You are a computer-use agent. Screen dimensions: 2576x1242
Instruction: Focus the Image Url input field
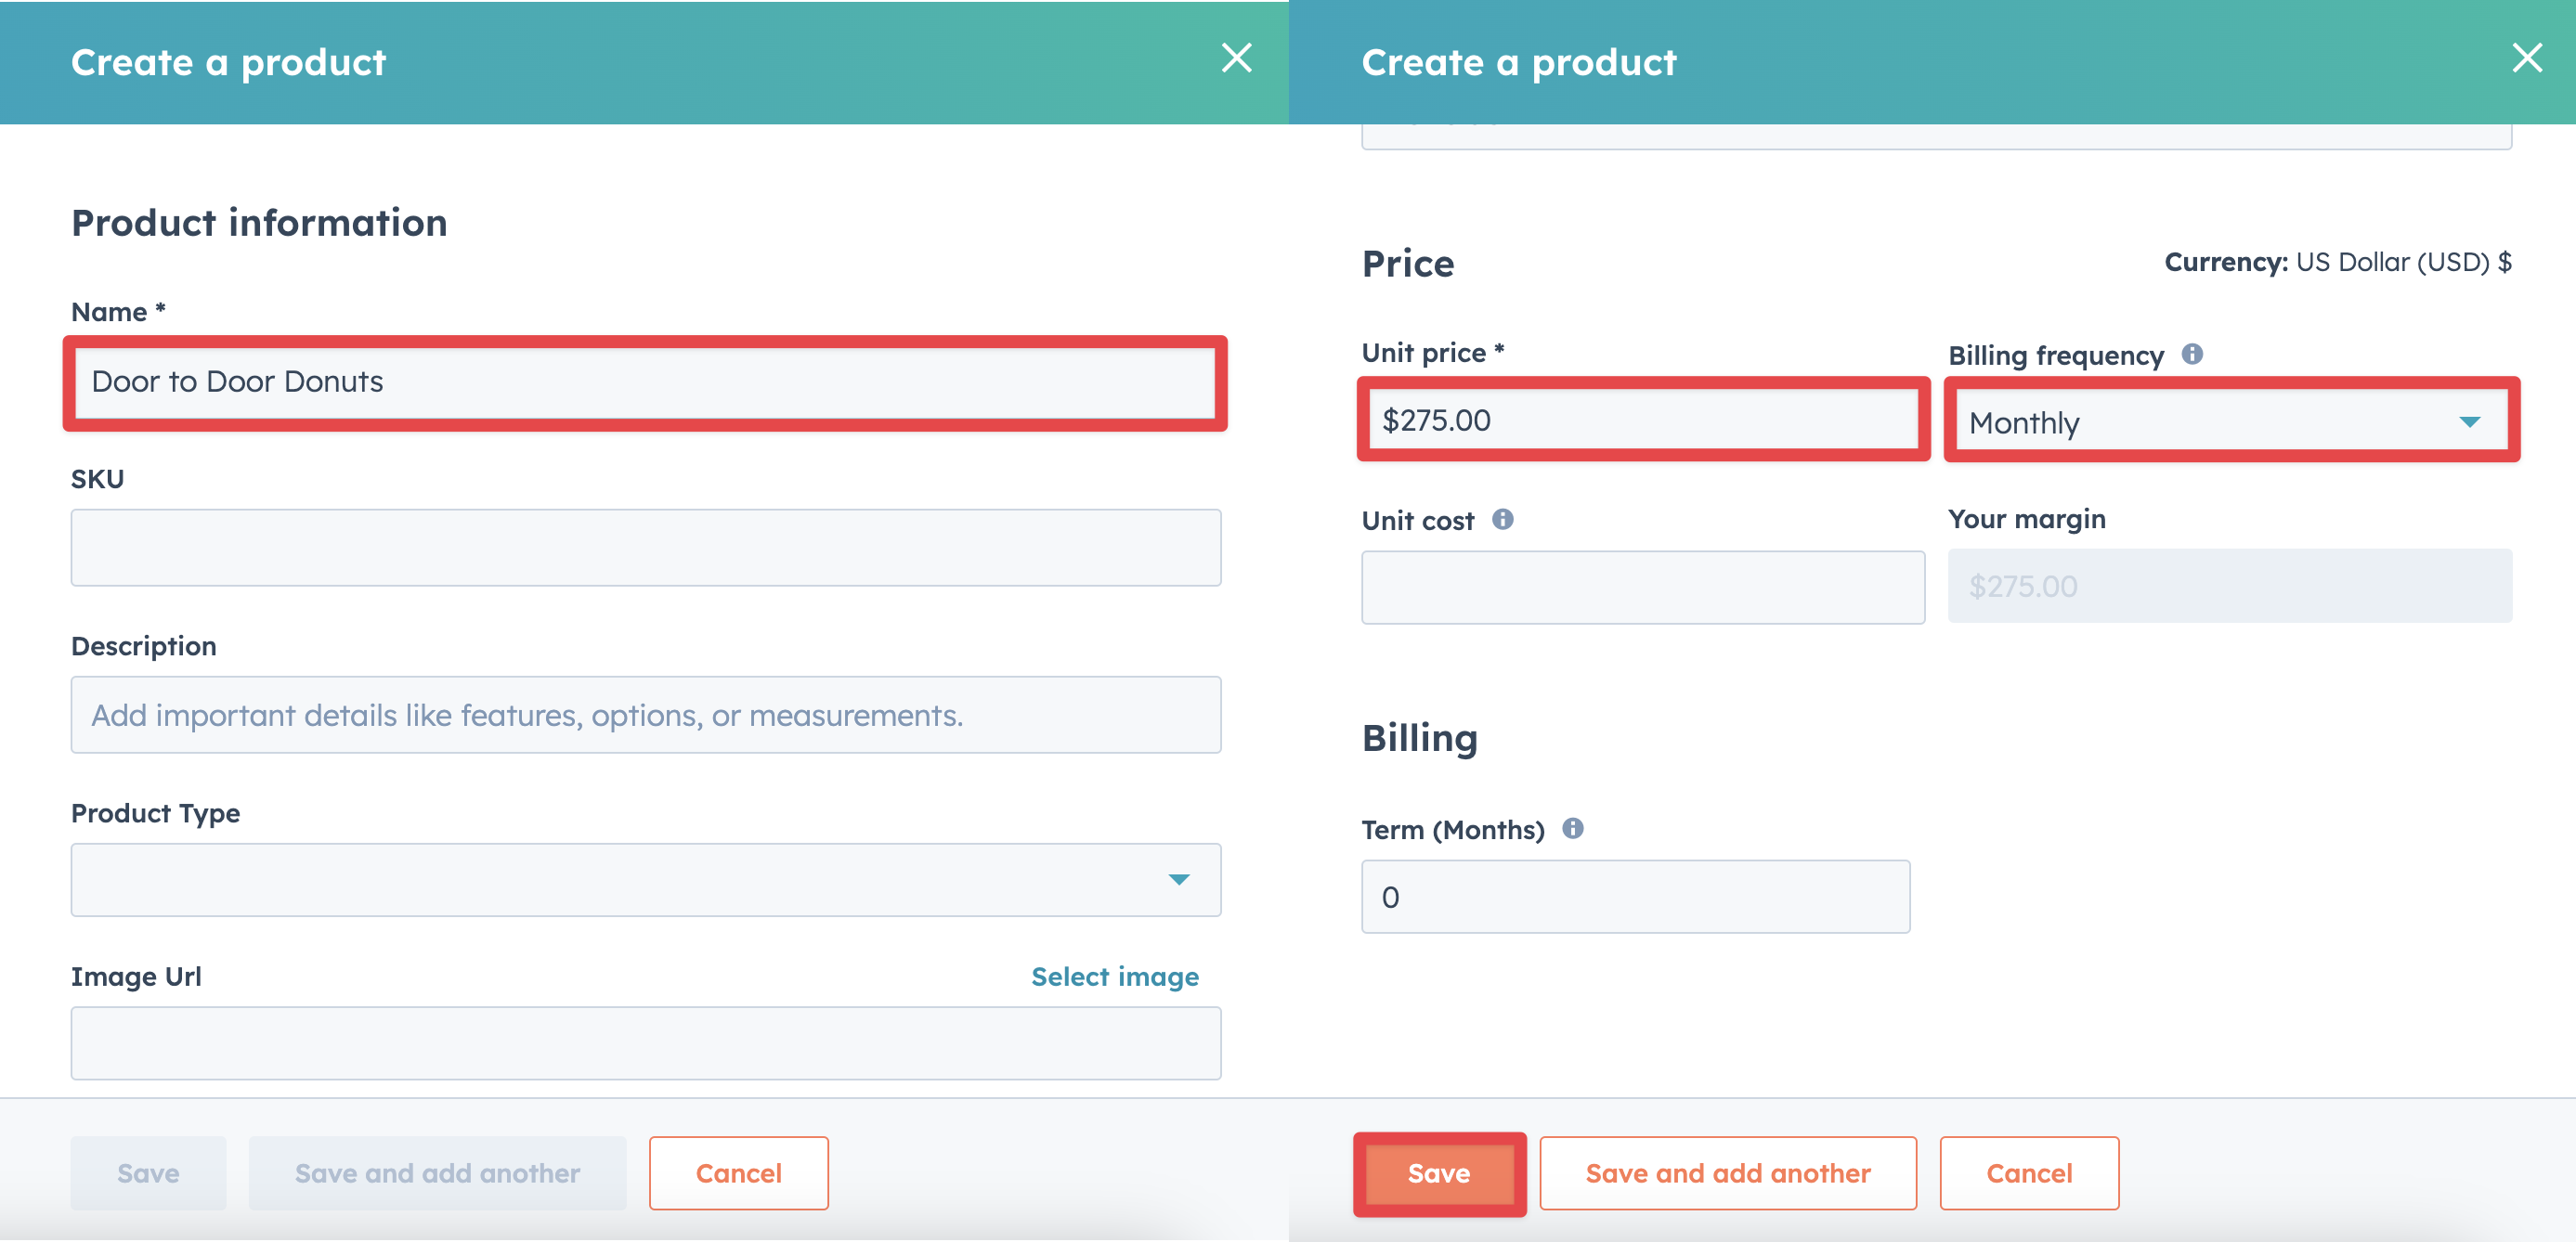(x=645, y=1043)
